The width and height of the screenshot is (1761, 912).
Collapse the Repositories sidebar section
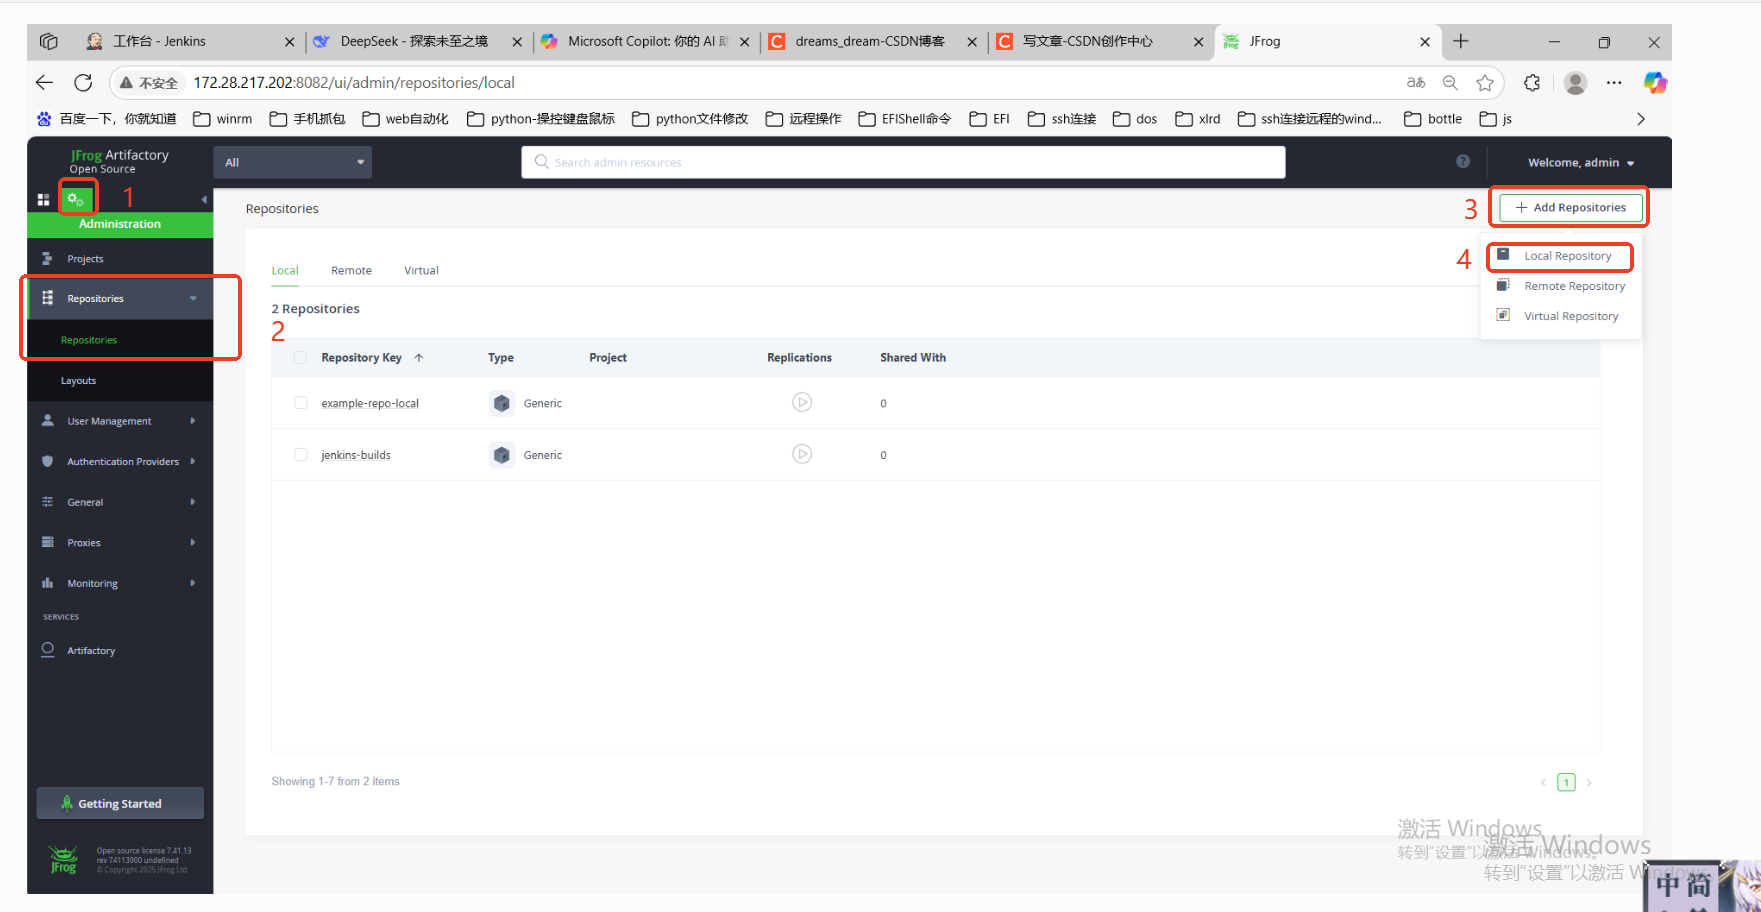[193, 297]
